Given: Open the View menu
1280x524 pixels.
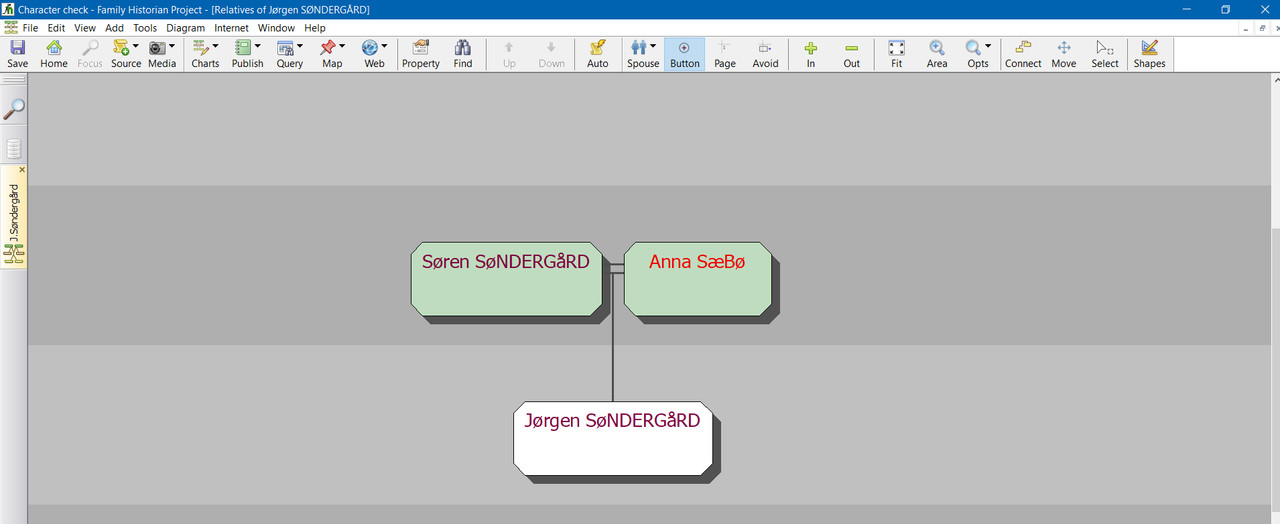Looking at the screenshot, I should coord(85,28).
